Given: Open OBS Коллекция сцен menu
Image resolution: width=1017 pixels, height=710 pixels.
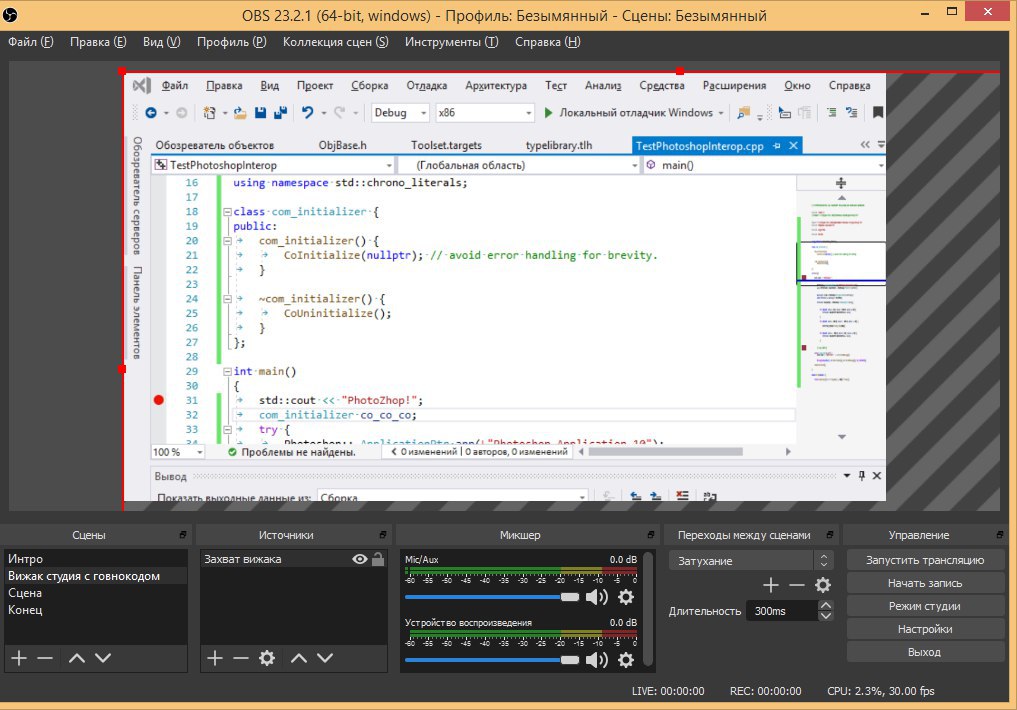Looking at the screenshot, I should (x=335, y=41).
